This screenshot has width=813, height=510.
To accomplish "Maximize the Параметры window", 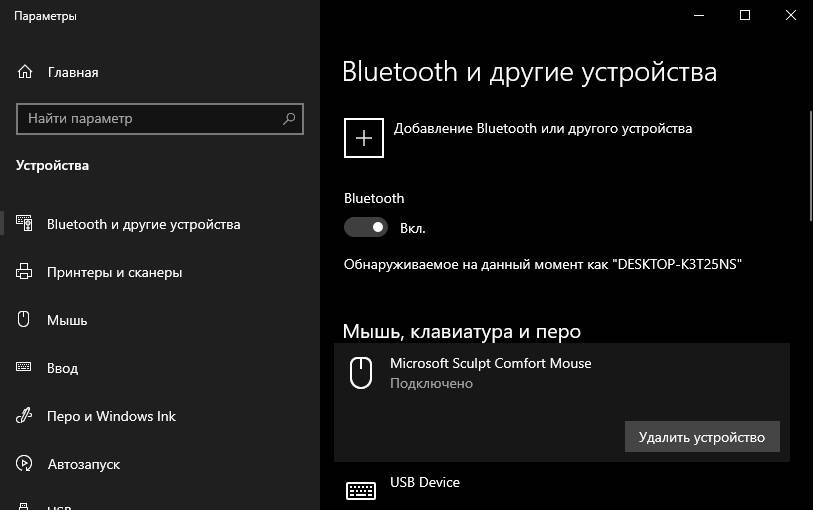I will [x=744, y=15].
